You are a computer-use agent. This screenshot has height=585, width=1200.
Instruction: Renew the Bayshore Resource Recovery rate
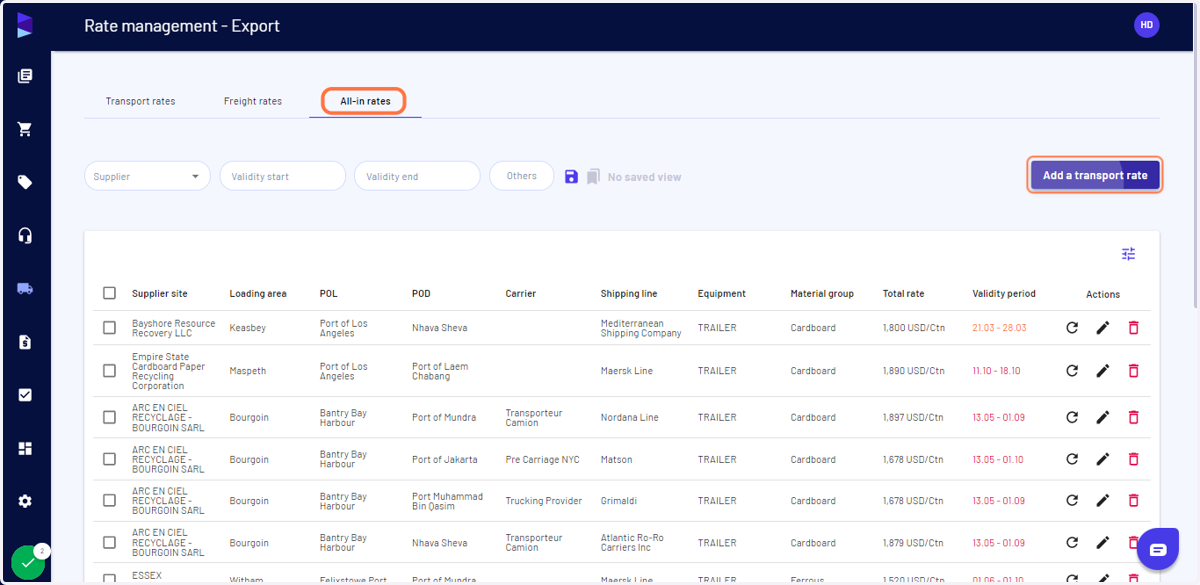[1072, 327]
